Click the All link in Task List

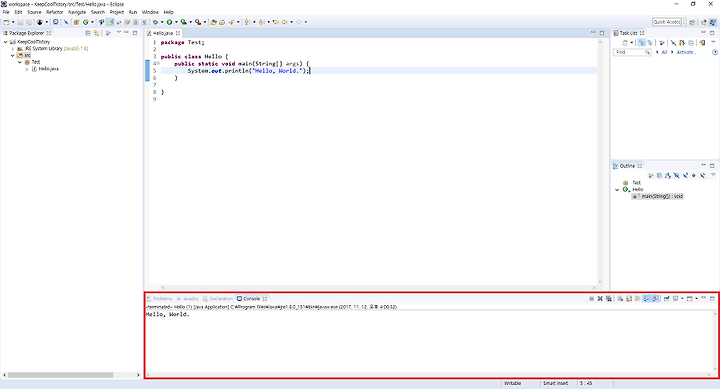click(x=664, y=52)
